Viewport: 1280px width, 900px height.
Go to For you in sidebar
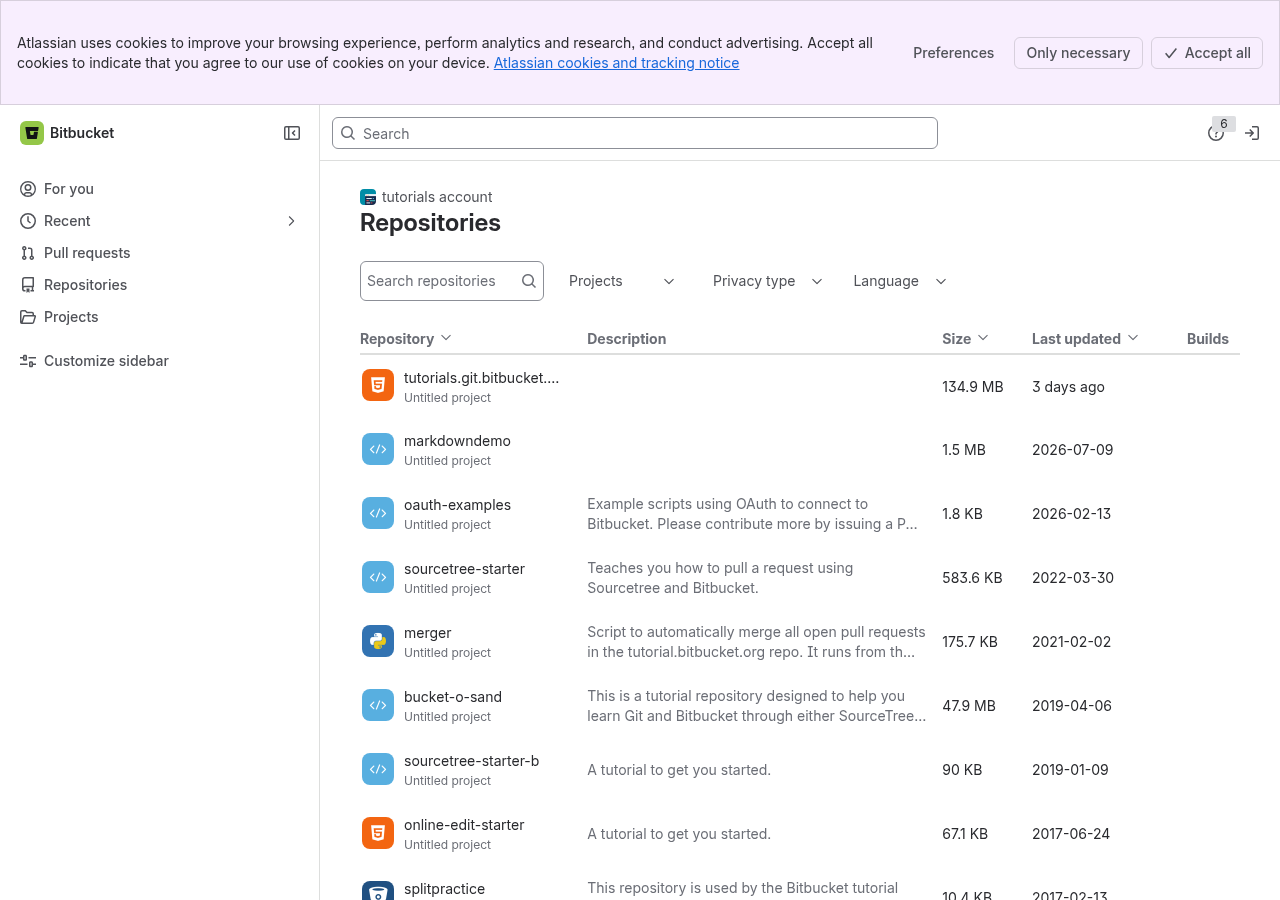(x=160, y=189)
